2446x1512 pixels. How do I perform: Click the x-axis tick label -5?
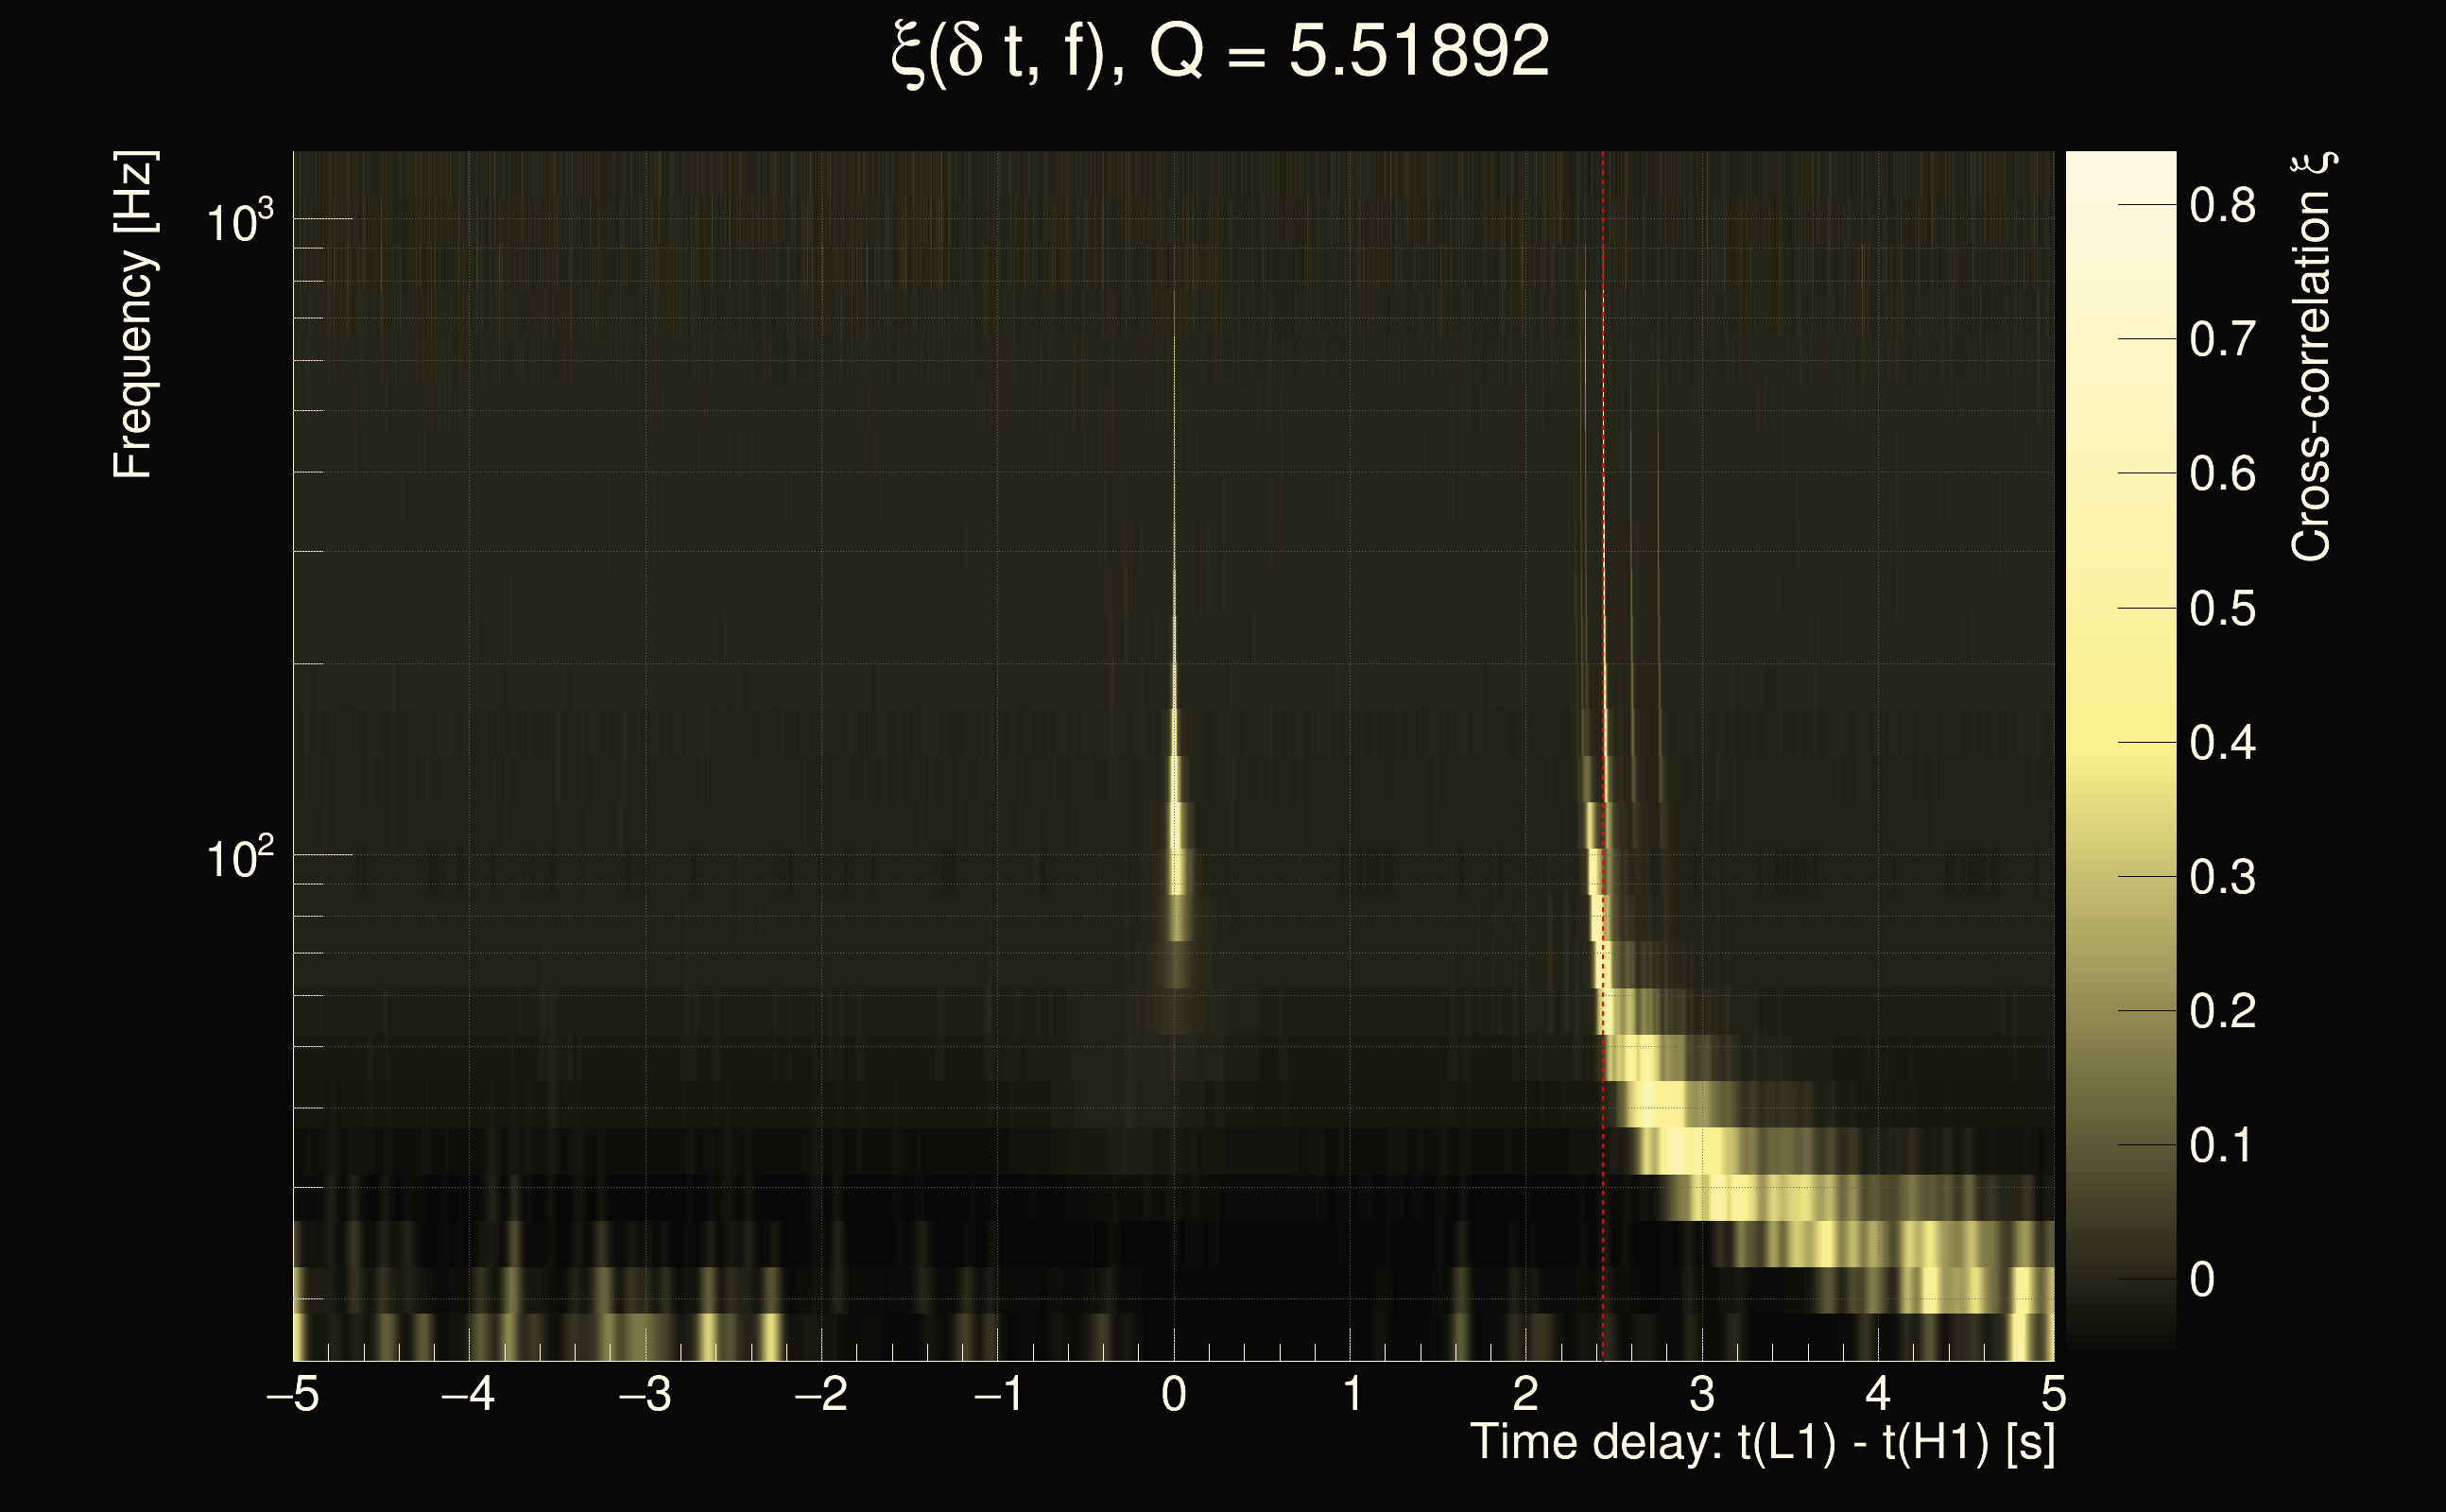[292, 1394]
